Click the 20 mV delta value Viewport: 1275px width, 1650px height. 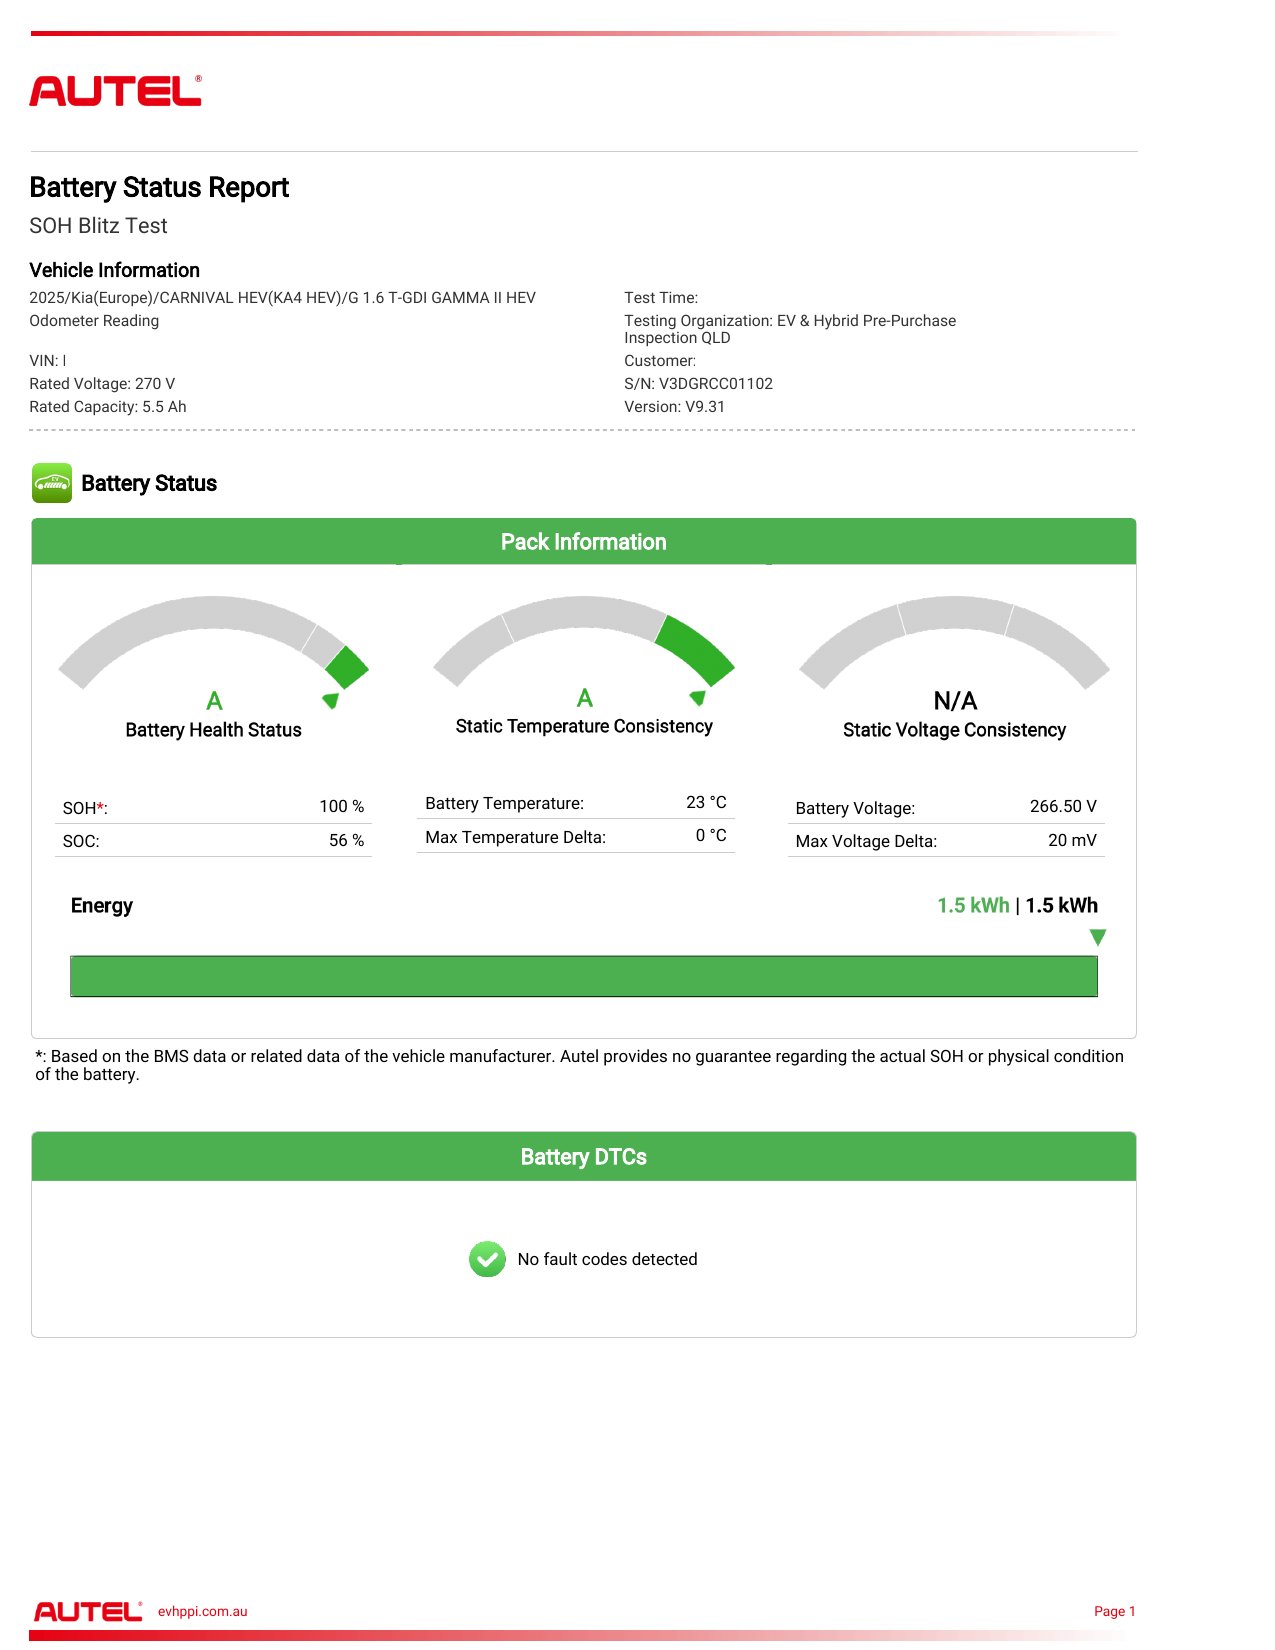tap(1072, 841)
